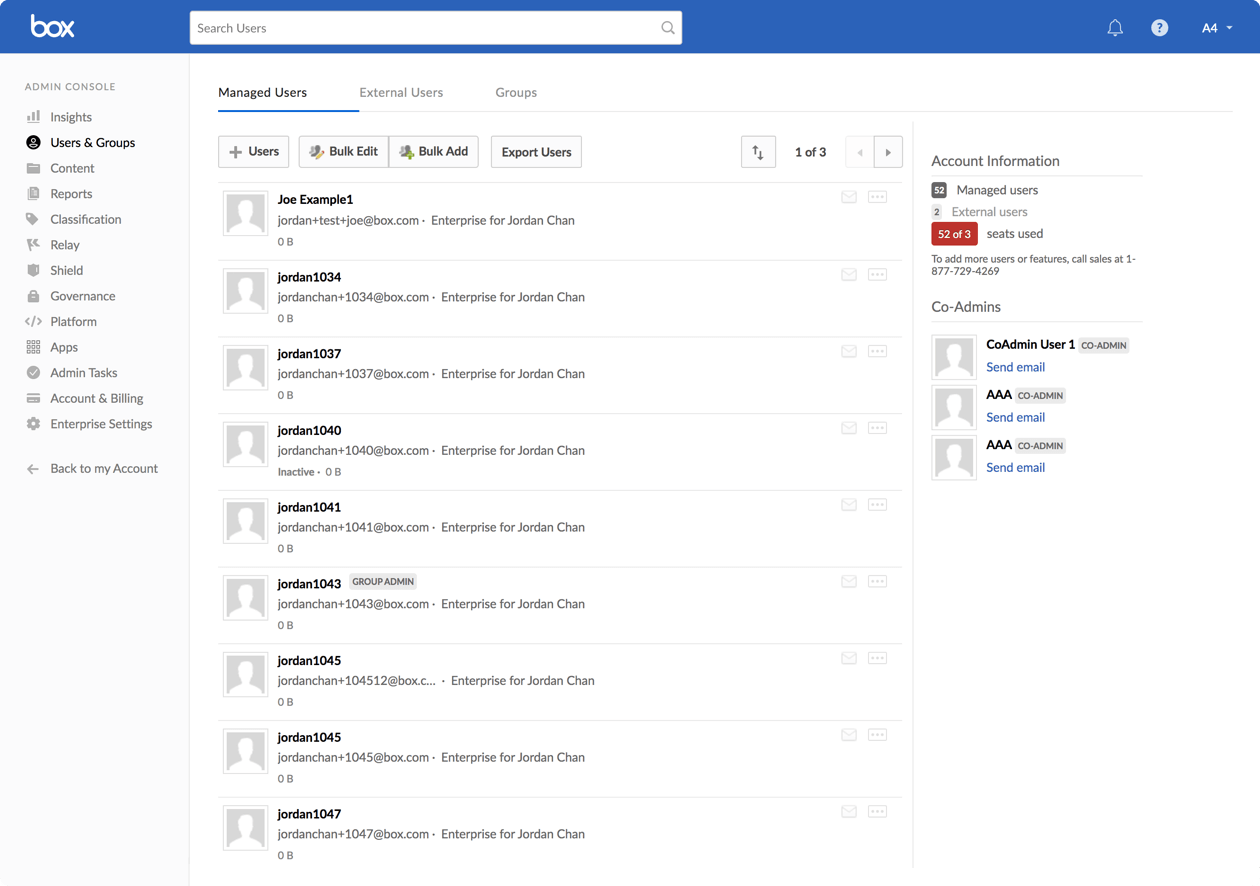Email jordan1037 via envelope icon
This screenshot has width=1260, height=886.
pyautogui.click(x=849, y=351)
